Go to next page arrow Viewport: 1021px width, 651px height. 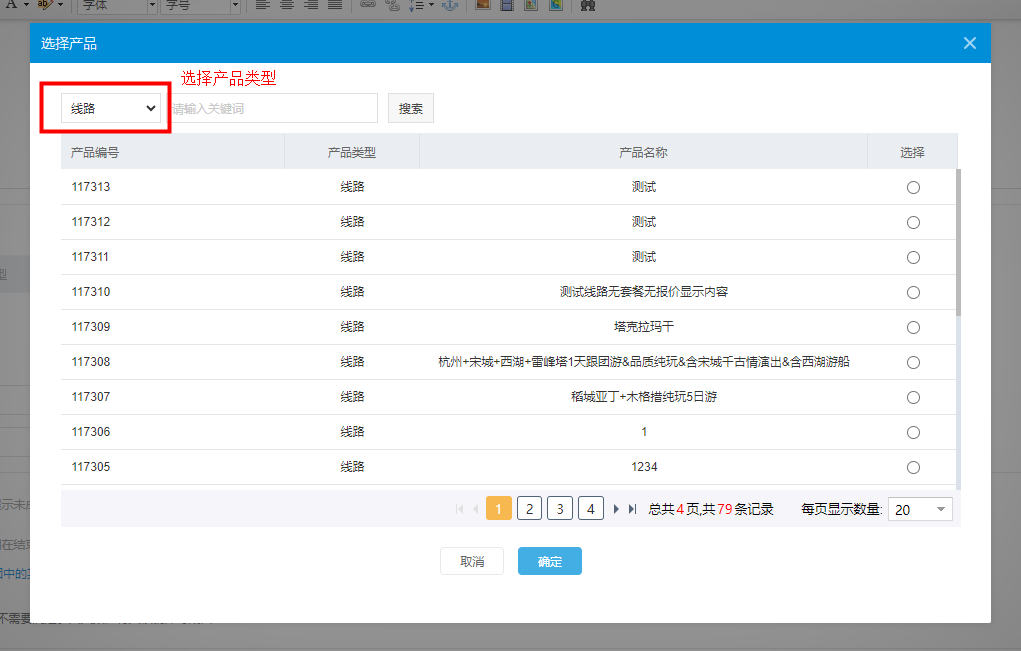(x=617, y=509)
